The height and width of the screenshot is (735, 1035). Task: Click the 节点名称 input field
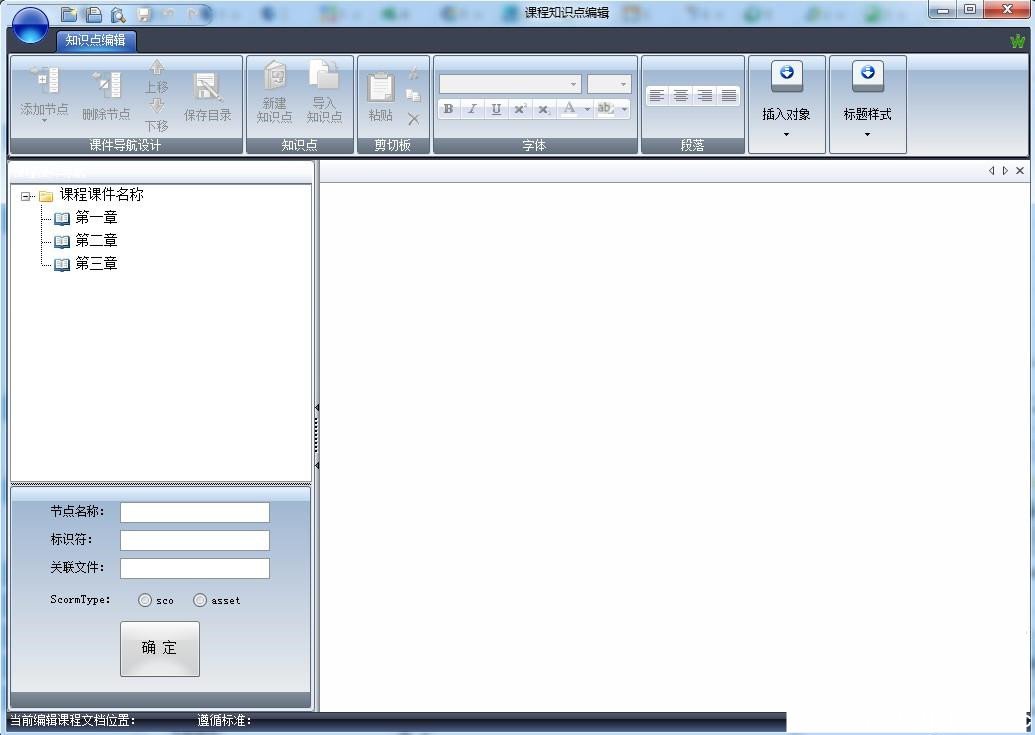click(x=195, y=512)
